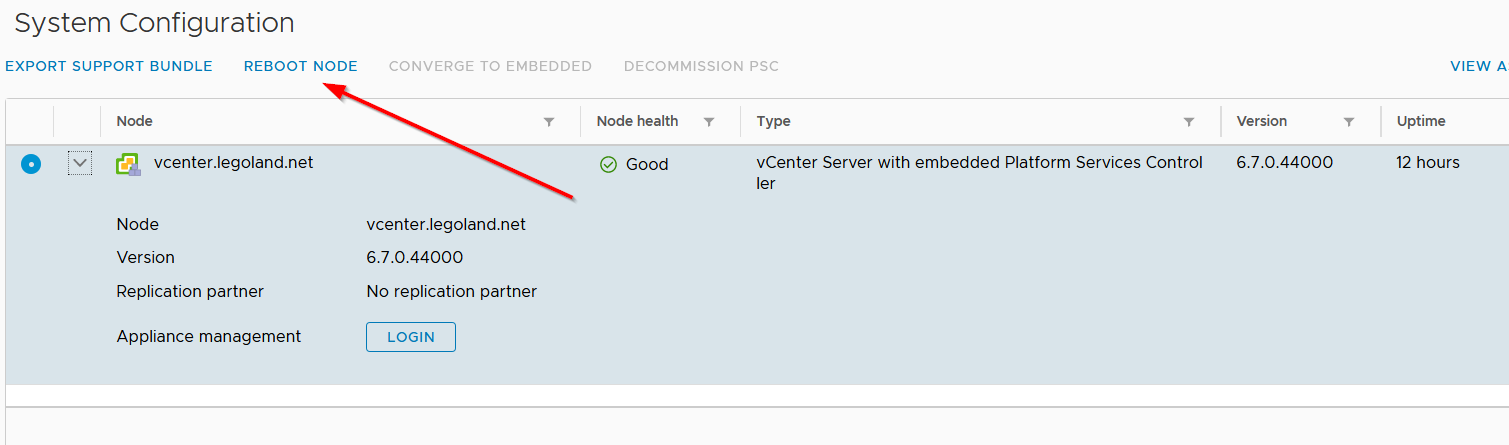Viewport: 1509px width, 445px height.
Task: Sort by the Node health column header
Action: [x=637, y=121]
